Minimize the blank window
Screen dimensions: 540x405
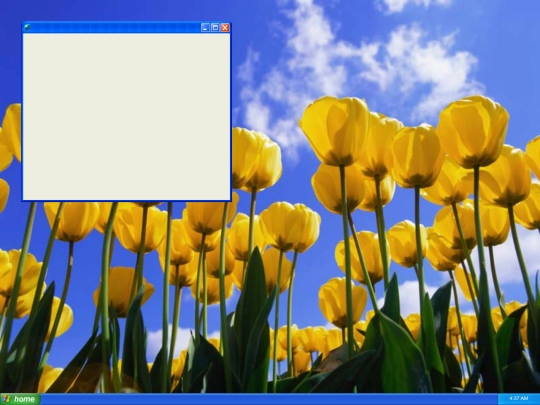[205, 28]
